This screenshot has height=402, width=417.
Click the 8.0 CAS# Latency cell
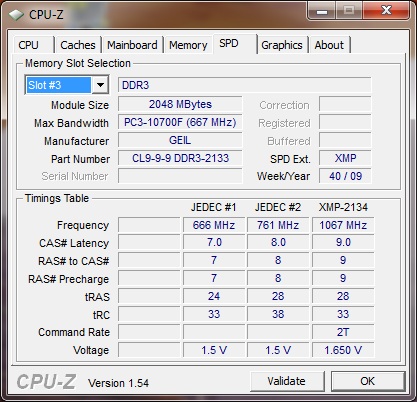[x=278, y=242]
